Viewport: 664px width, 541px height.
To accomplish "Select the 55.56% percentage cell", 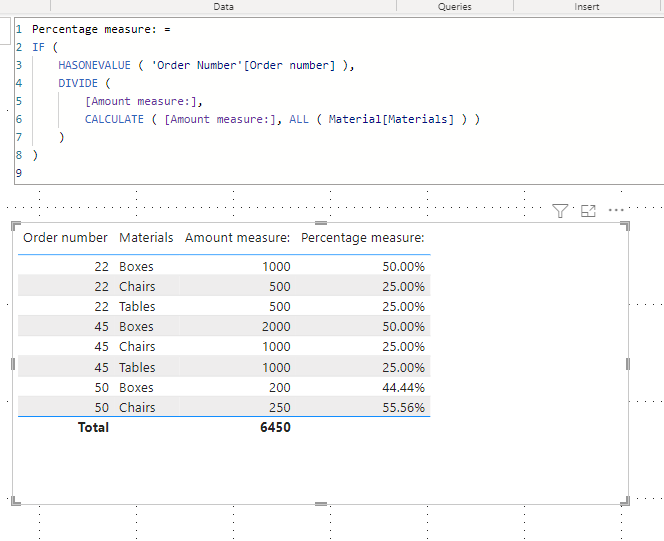I will coord(403,407).
